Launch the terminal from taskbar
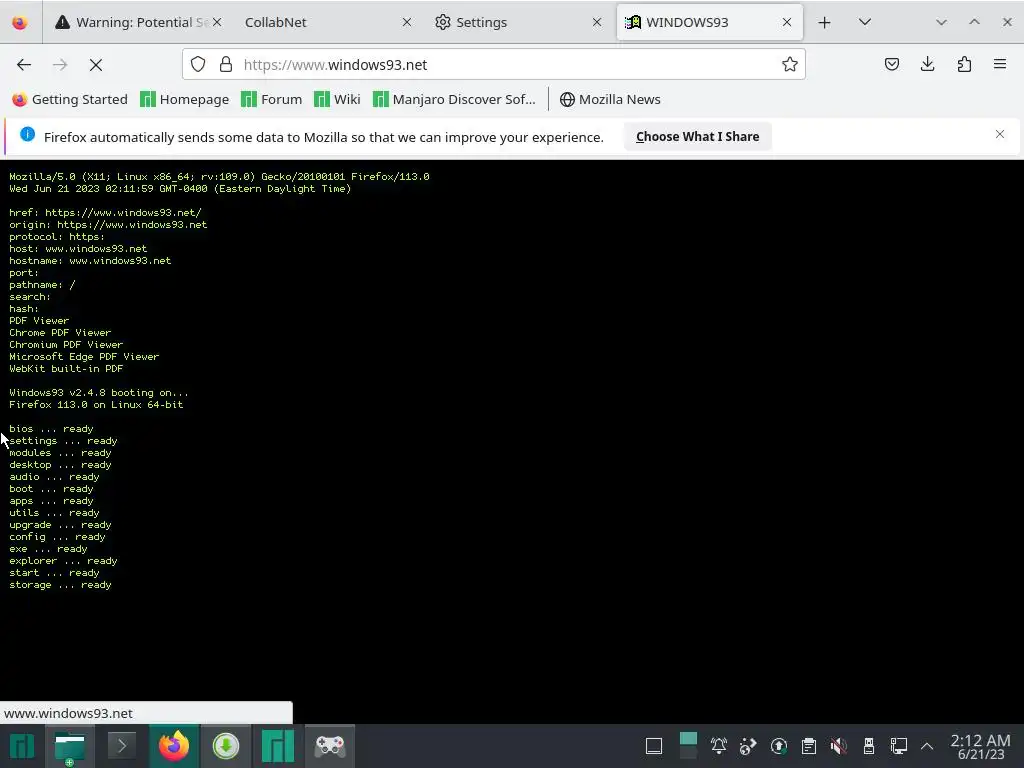Viewport: 1024px width, 768px height. [121, 746]
